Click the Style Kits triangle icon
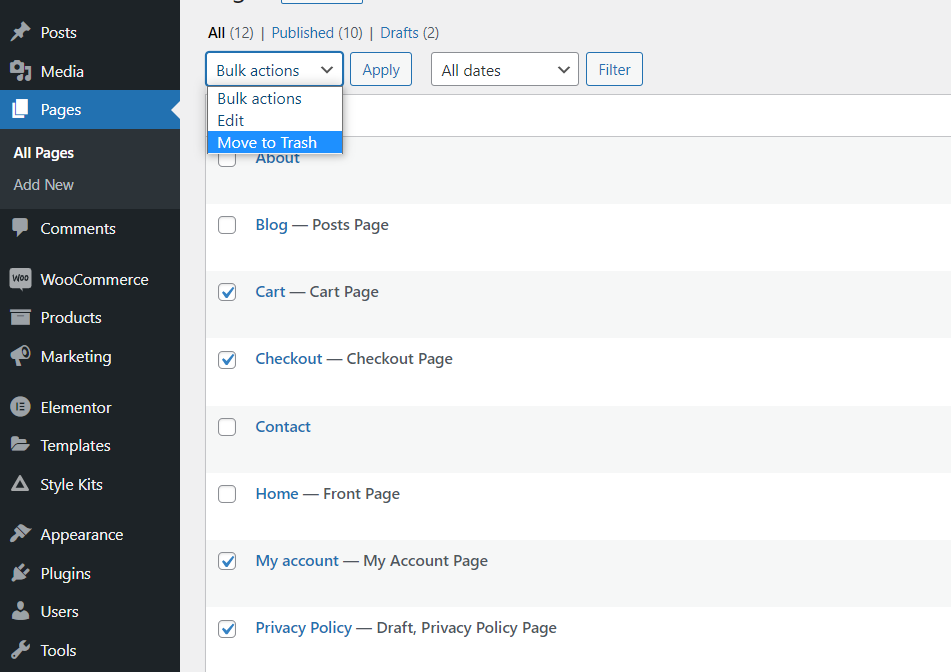Screen dimensions: 951x672 pos(20,483)
